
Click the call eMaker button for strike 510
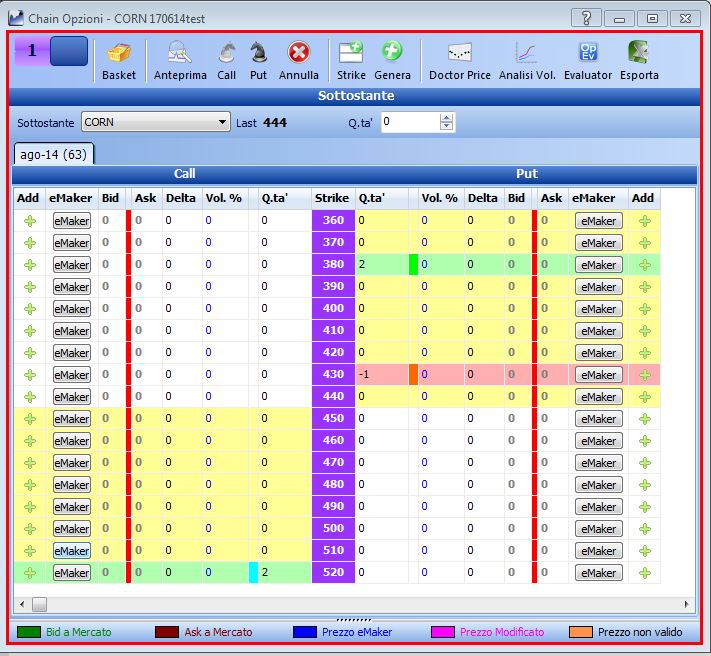pos(72,551)
